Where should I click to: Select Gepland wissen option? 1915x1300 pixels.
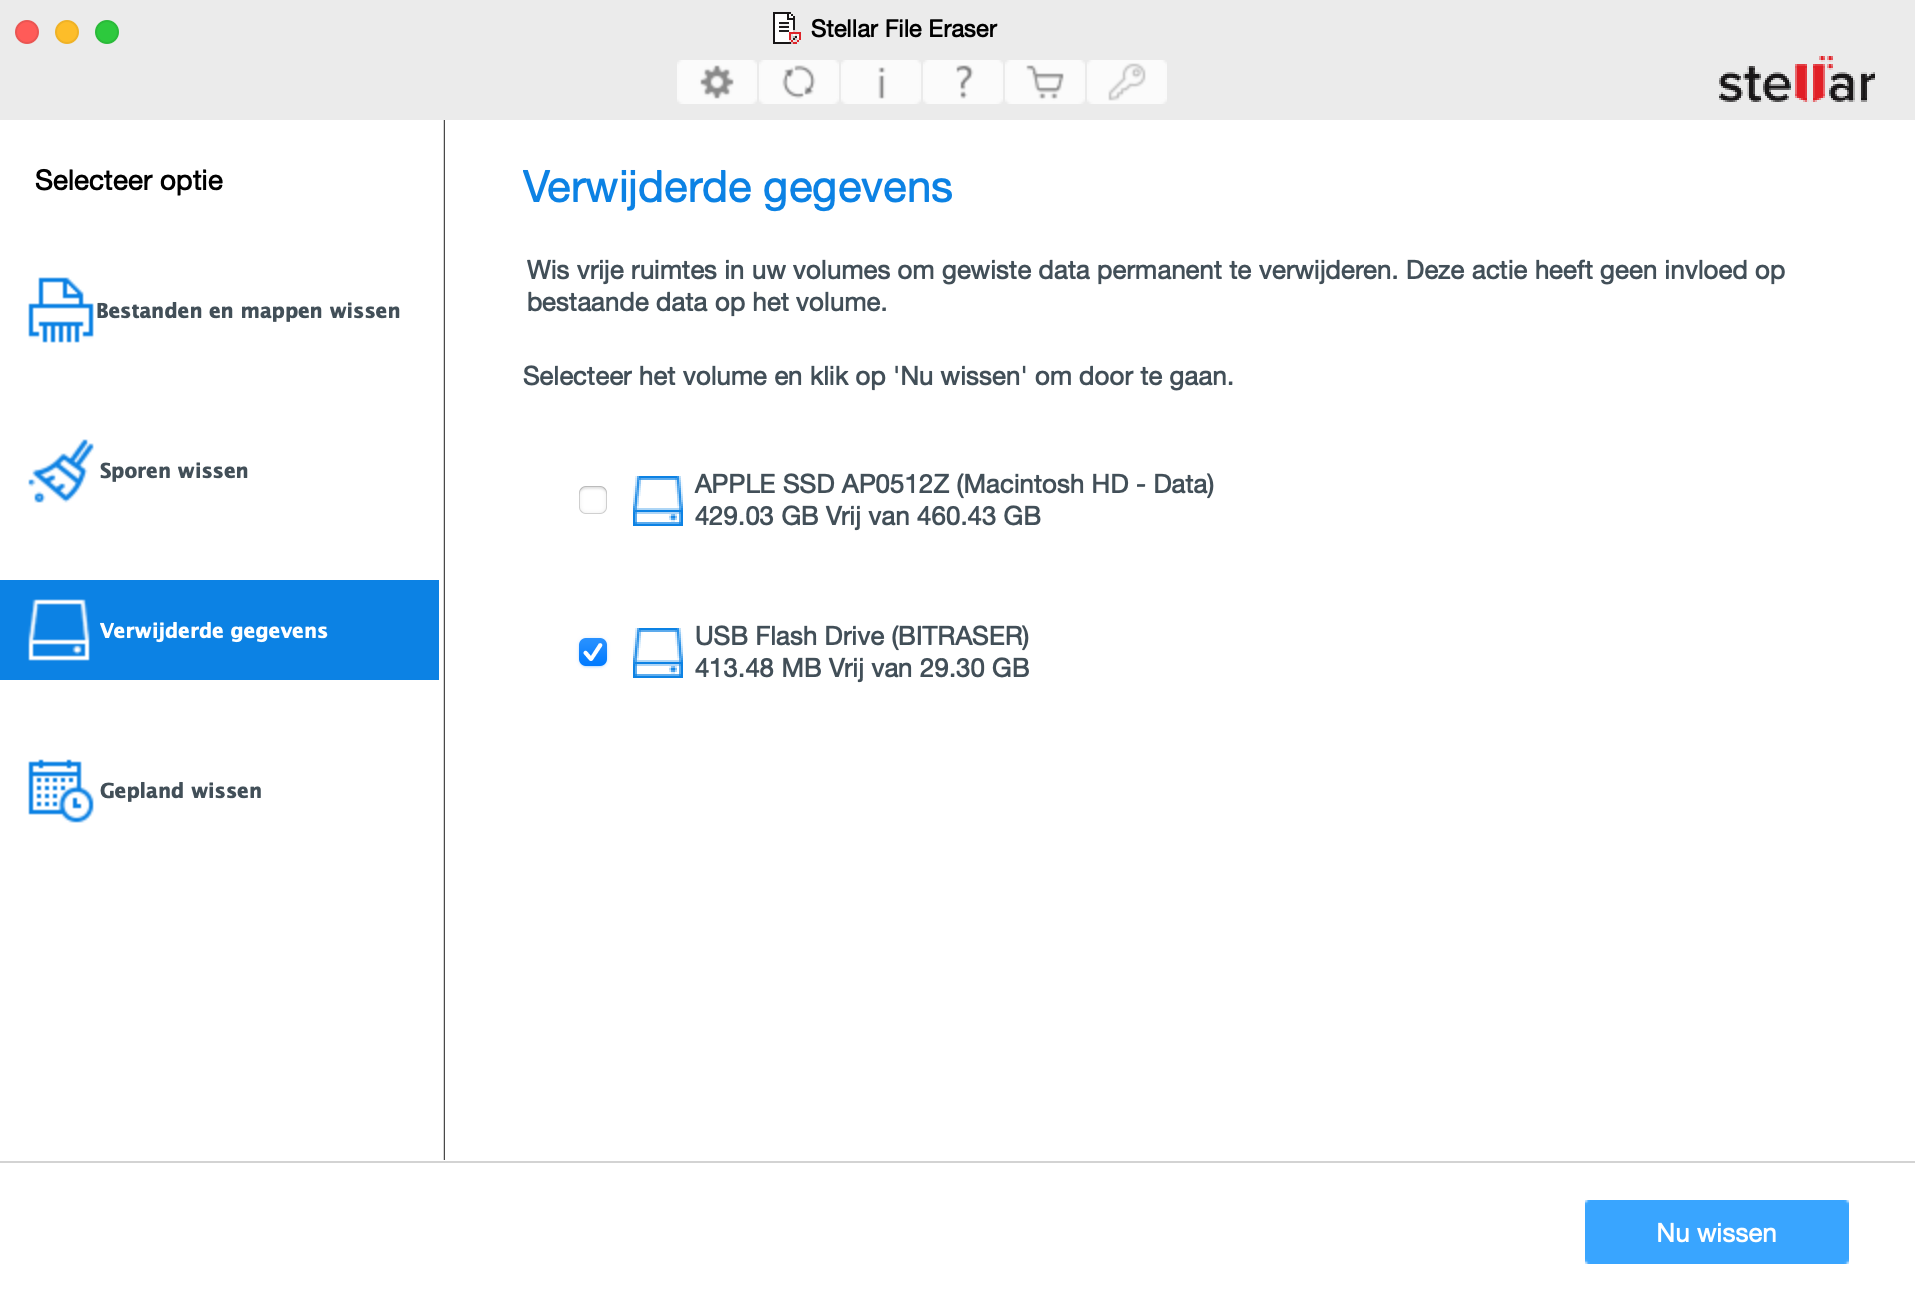click(220, 790)
